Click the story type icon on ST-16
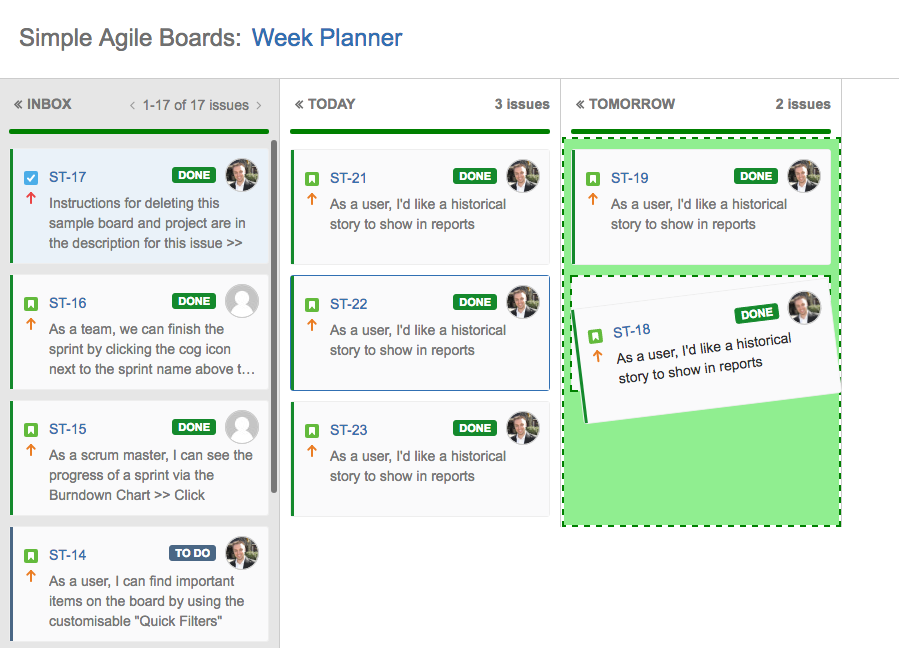Viewport: 899px width, 648px height. 31,303
